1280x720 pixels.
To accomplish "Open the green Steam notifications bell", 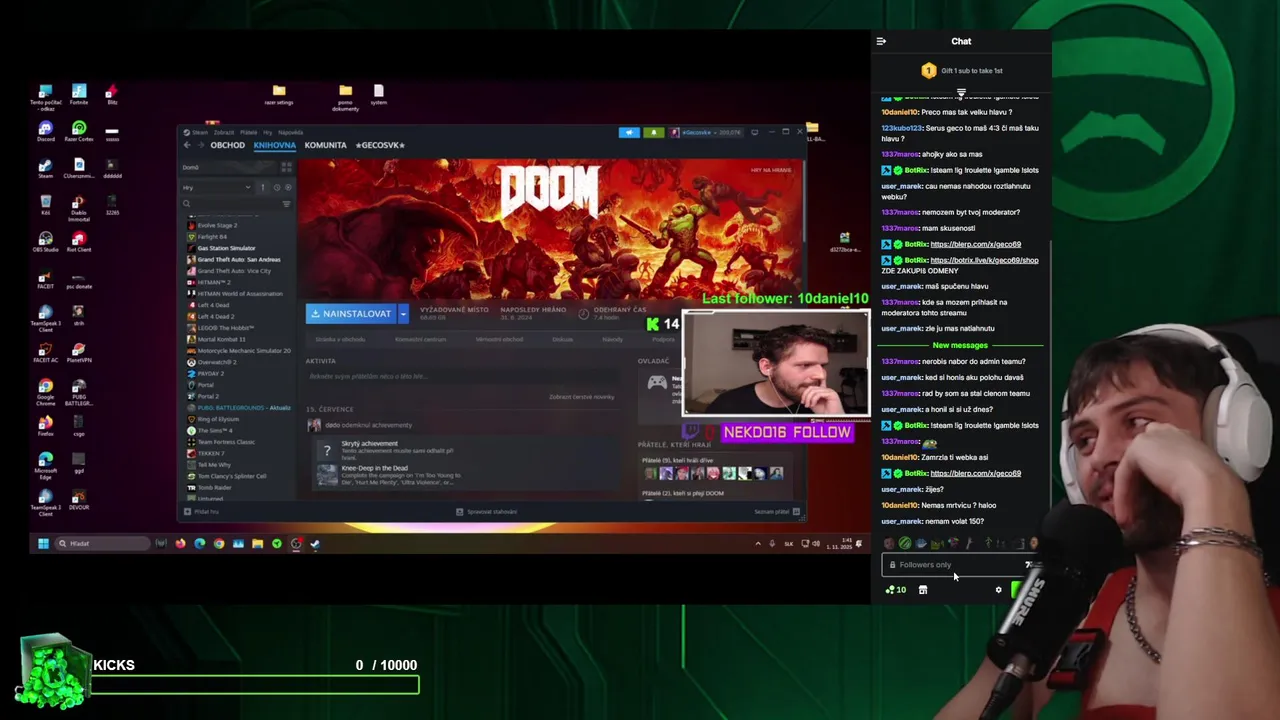I will coord(653,132).
